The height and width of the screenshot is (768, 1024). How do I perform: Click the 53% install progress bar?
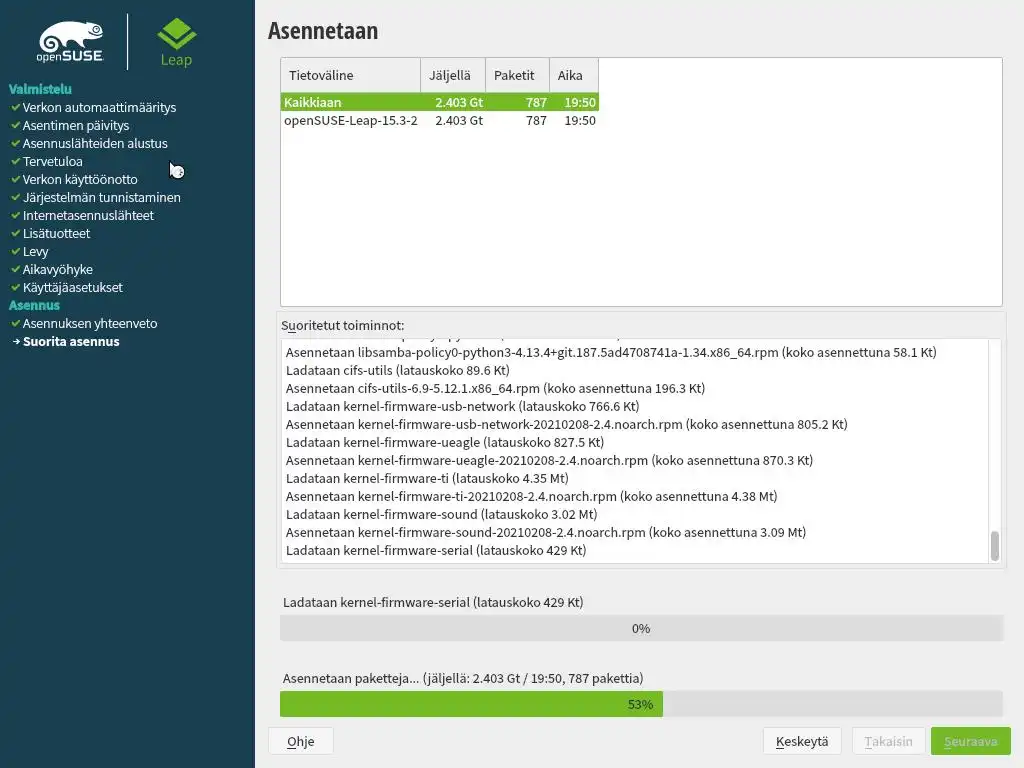pyautogui.click(x=641, y=704)
